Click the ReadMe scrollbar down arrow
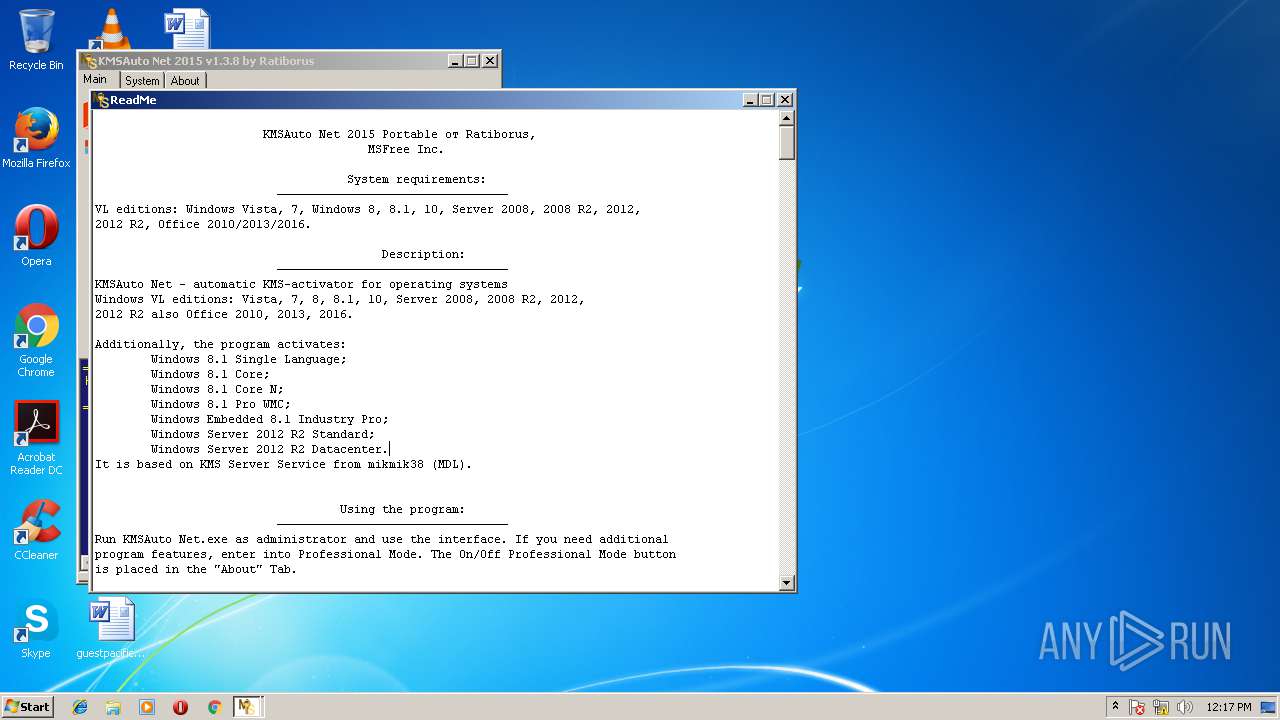1280x720 pixels. pos(787,582)
